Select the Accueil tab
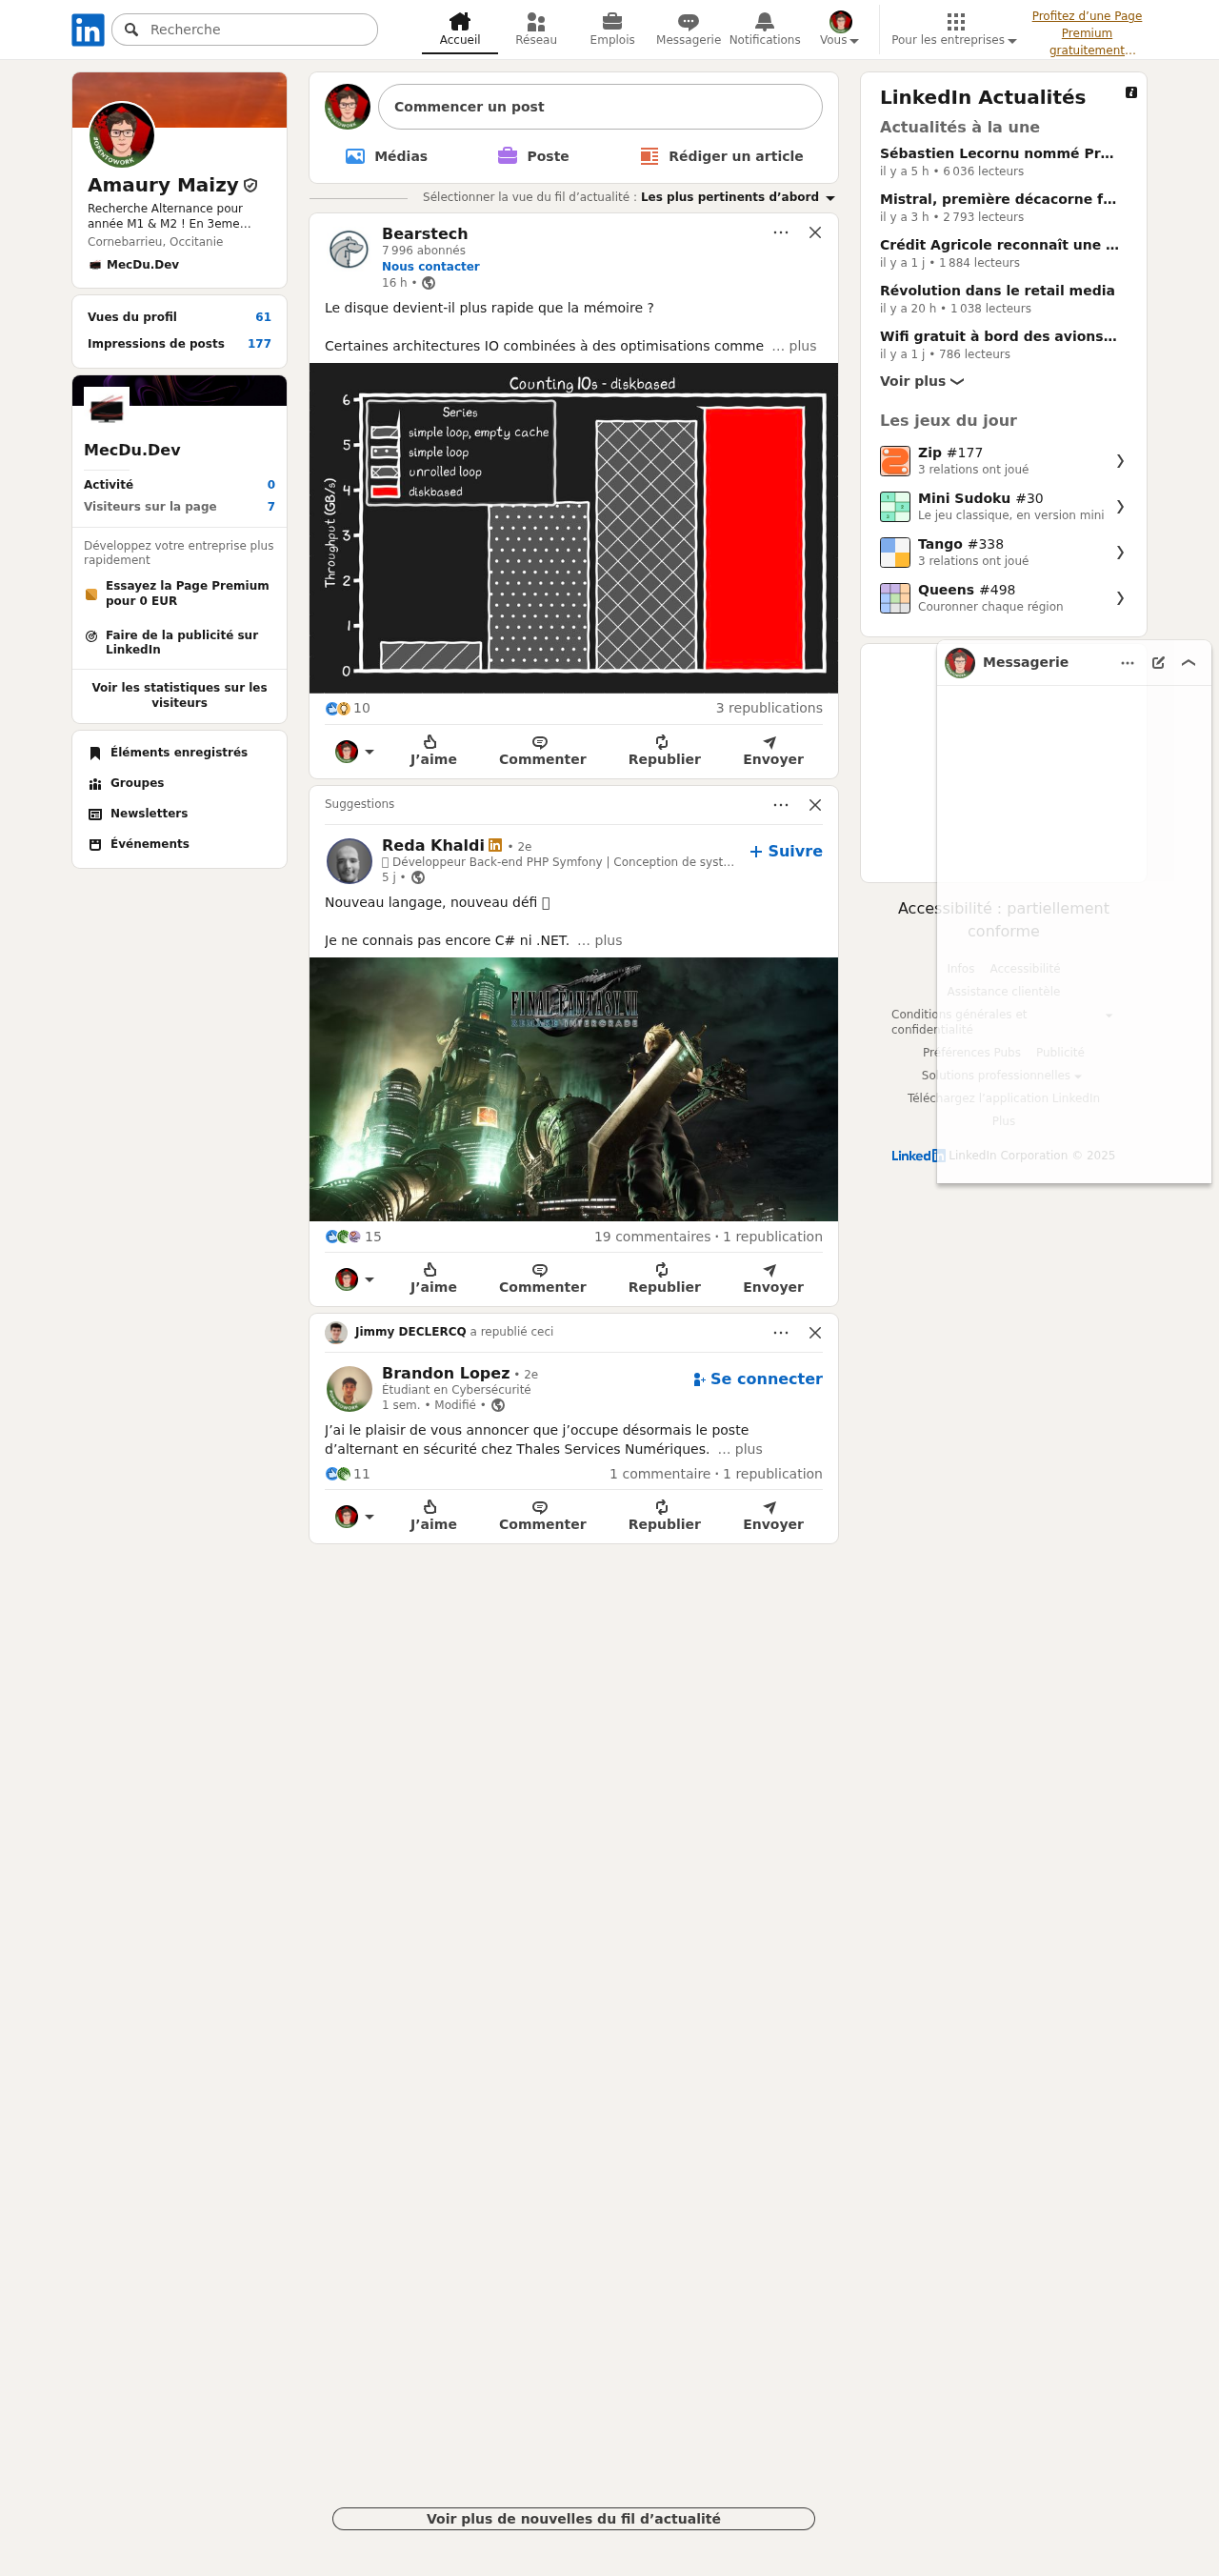 point(460,29)
